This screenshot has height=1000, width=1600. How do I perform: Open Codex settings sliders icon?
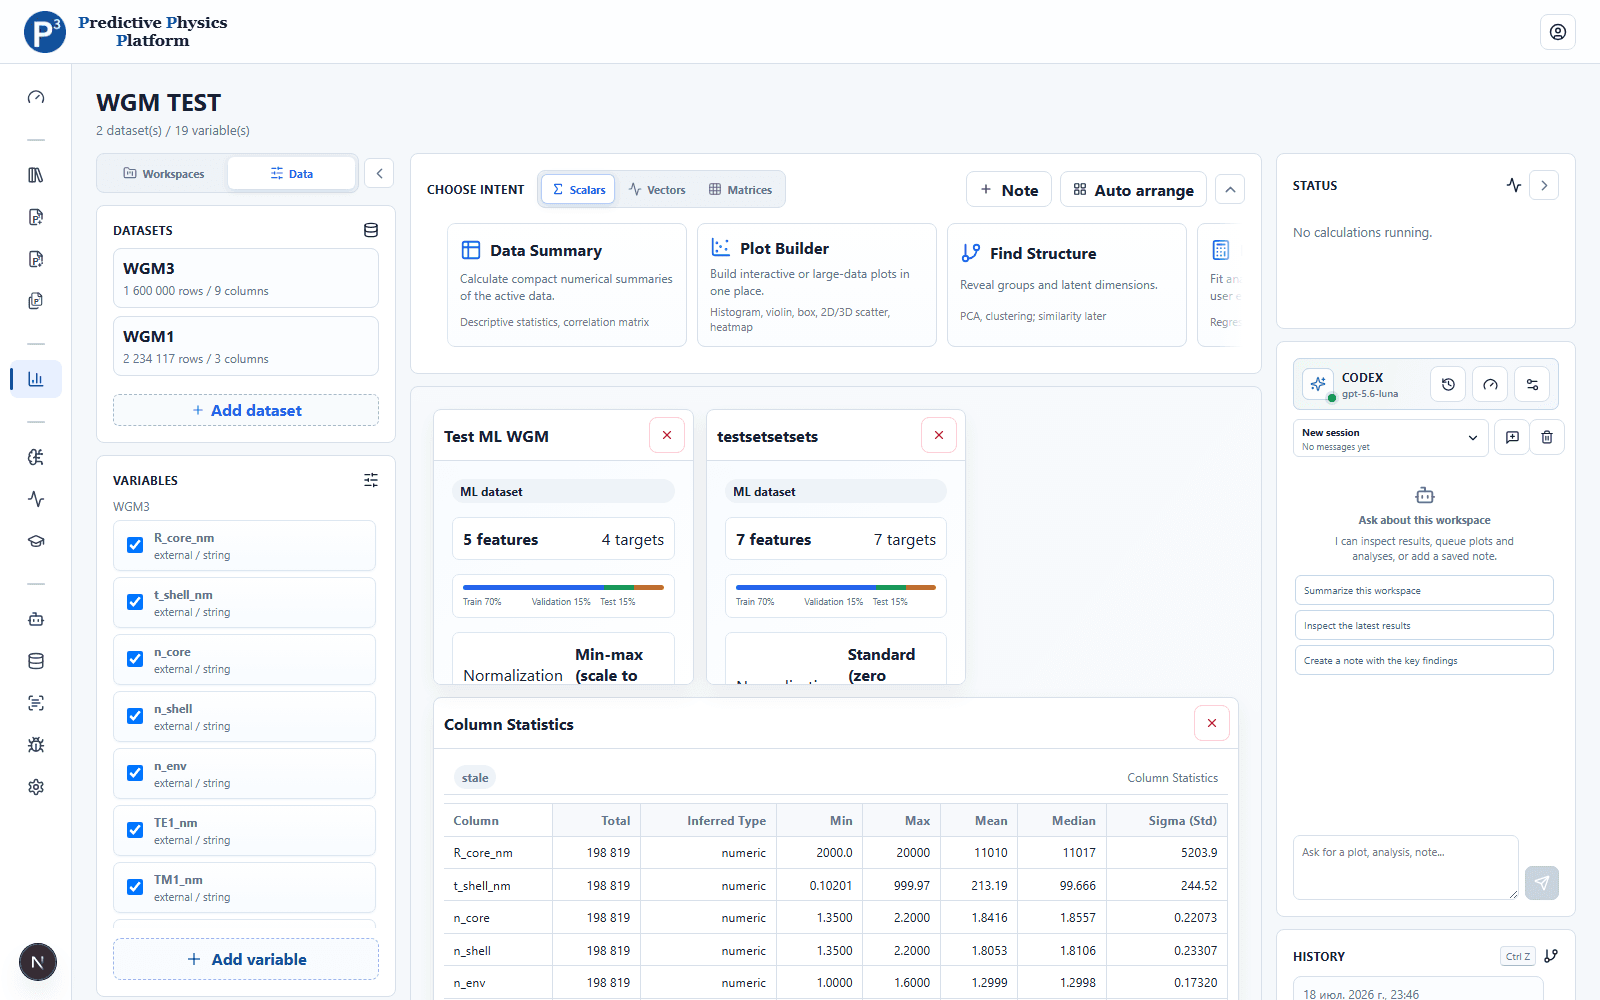point(1532,384)
